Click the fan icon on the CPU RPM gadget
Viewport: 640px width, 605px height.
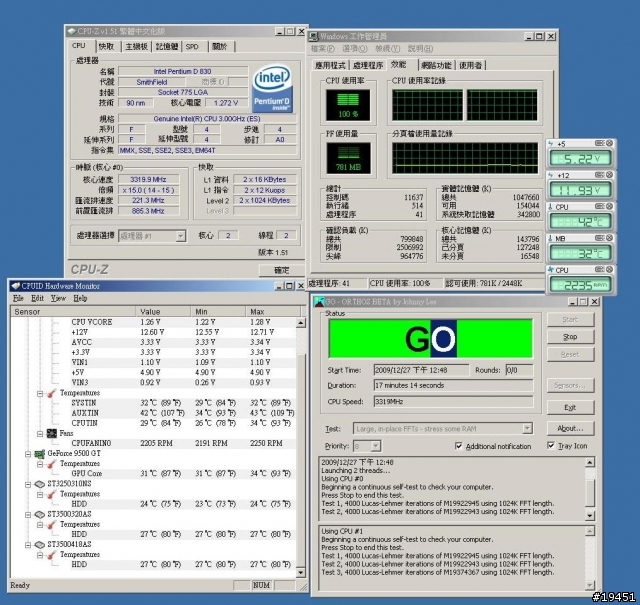click(x=551, y=270)
